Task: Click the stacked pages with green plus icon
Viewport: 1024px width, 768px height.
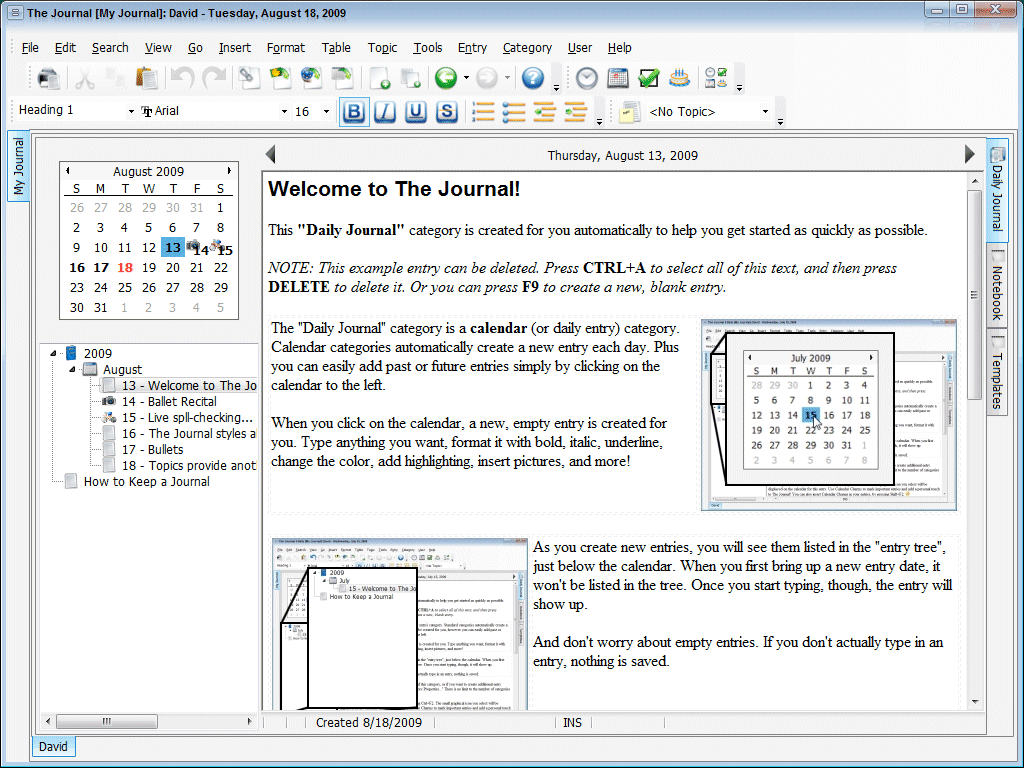Action: [410, 78]
